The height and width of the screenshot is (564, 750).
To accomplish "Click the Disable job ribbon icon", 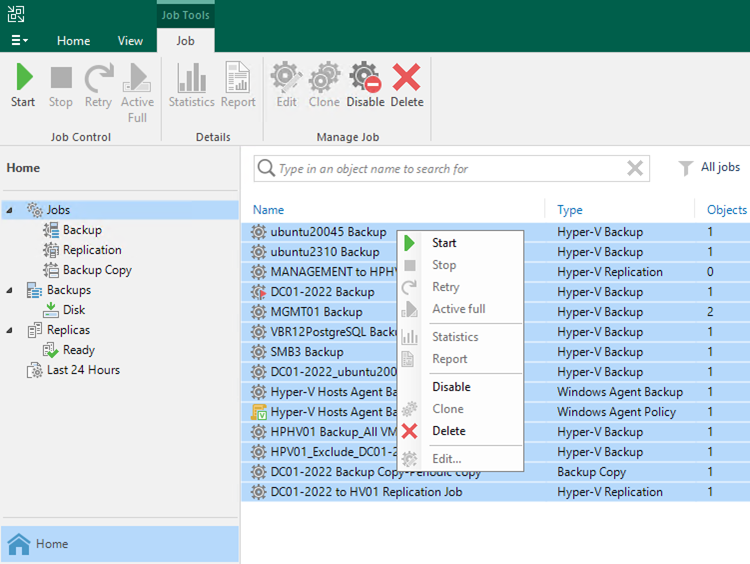I will [365, 79].
